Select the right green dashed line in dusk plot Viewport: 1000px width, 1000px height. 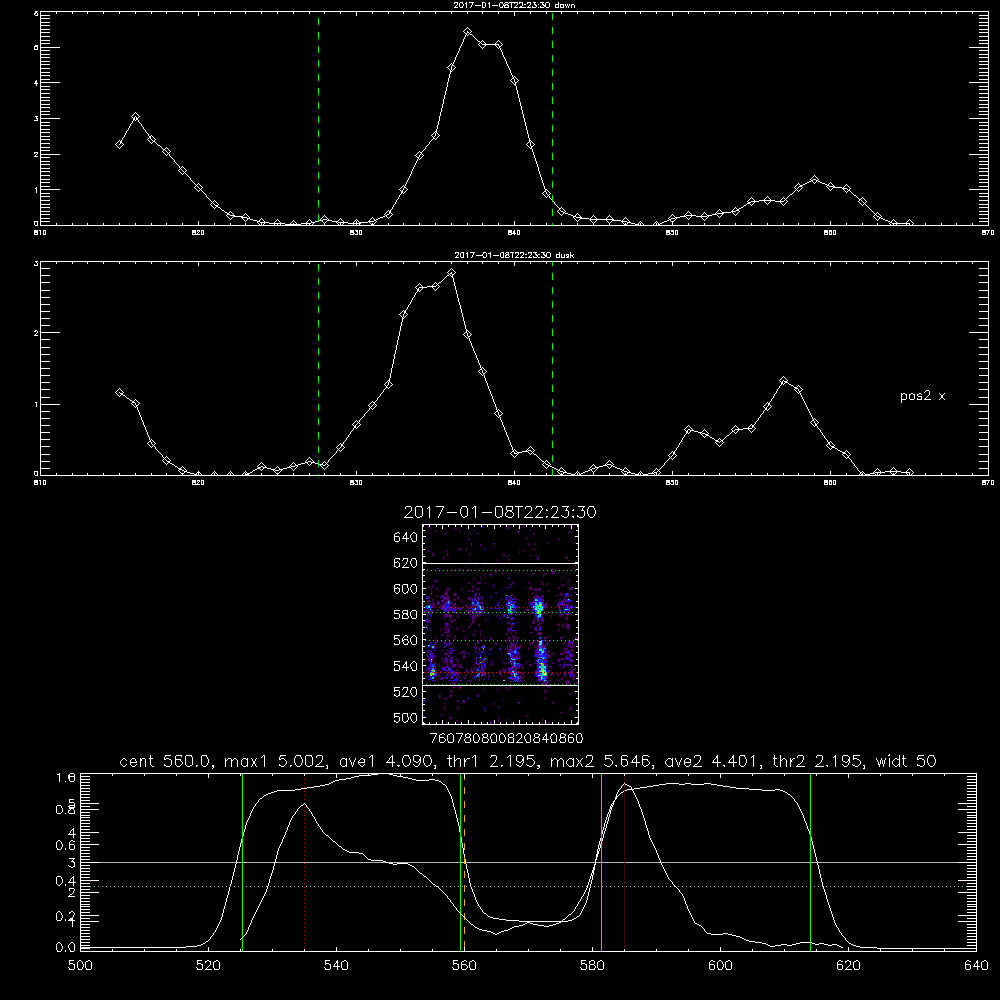tap(552, 368)
